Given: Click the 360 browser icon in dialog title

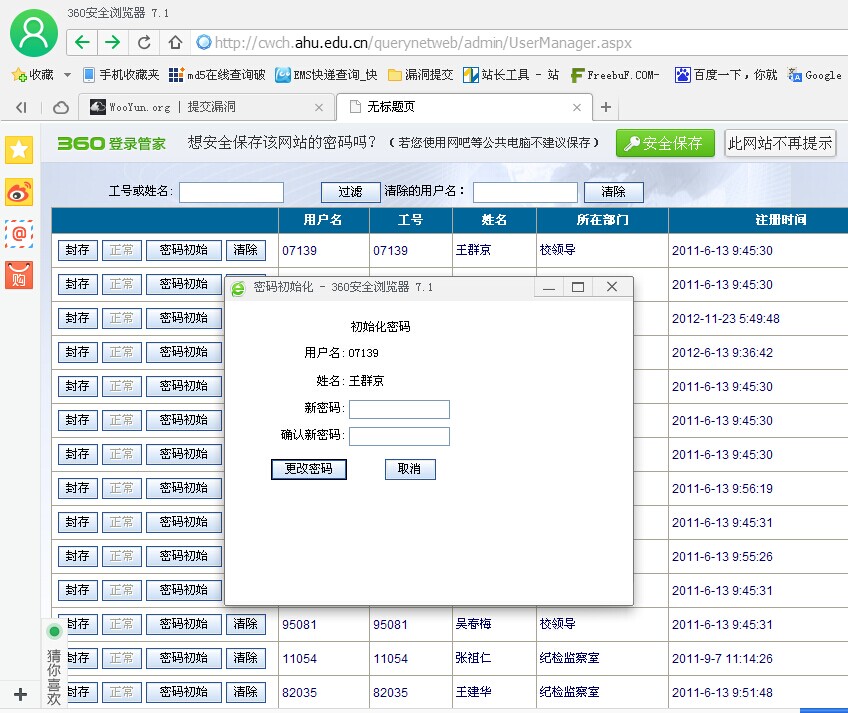Looking at the screenshot, I should pos(238,288).
